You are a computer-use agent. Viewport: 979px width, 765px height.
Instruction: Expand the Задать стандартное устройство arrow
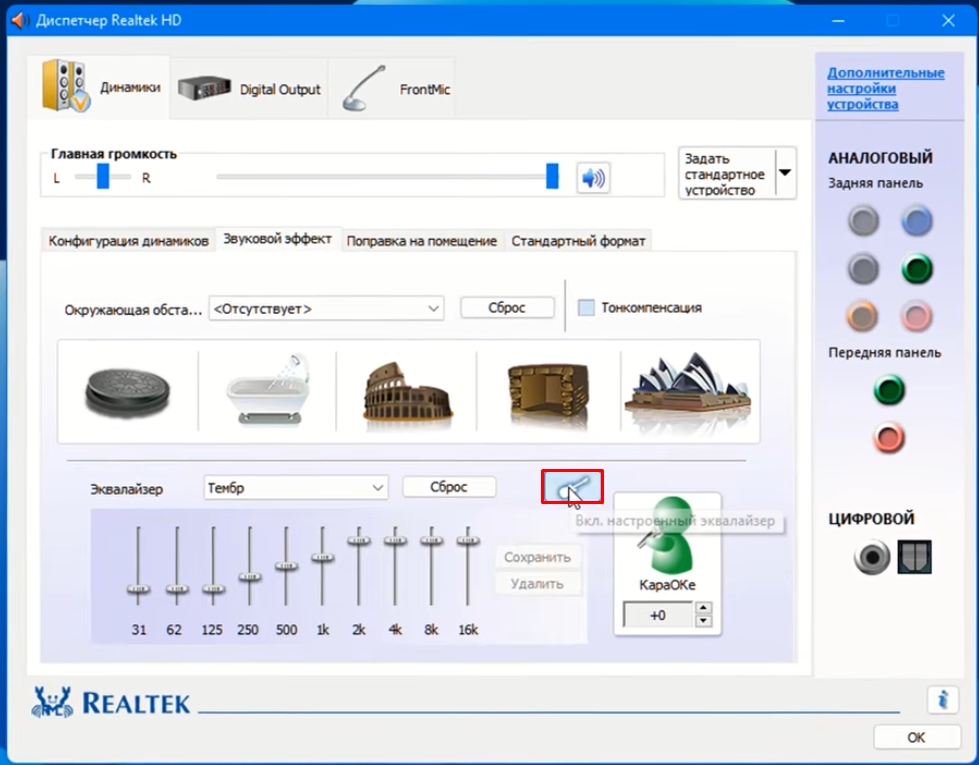(785, 173)
